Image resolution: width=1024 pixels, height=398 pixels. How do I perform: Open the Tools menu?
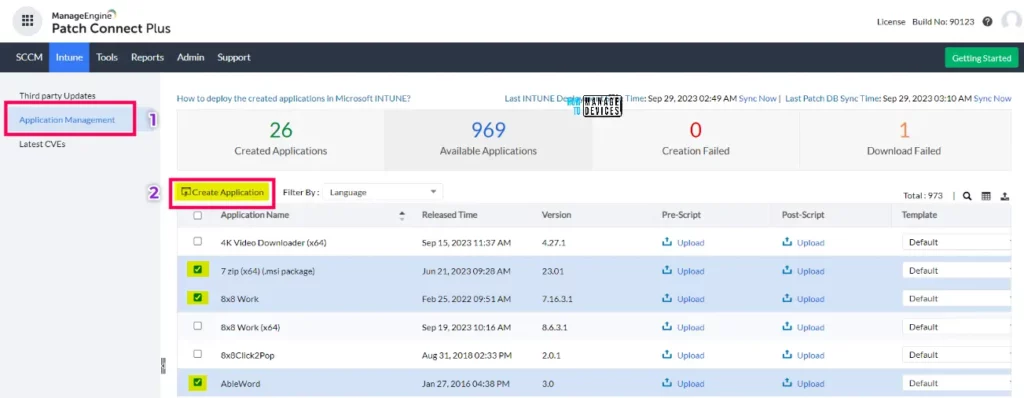click(107, 58)
